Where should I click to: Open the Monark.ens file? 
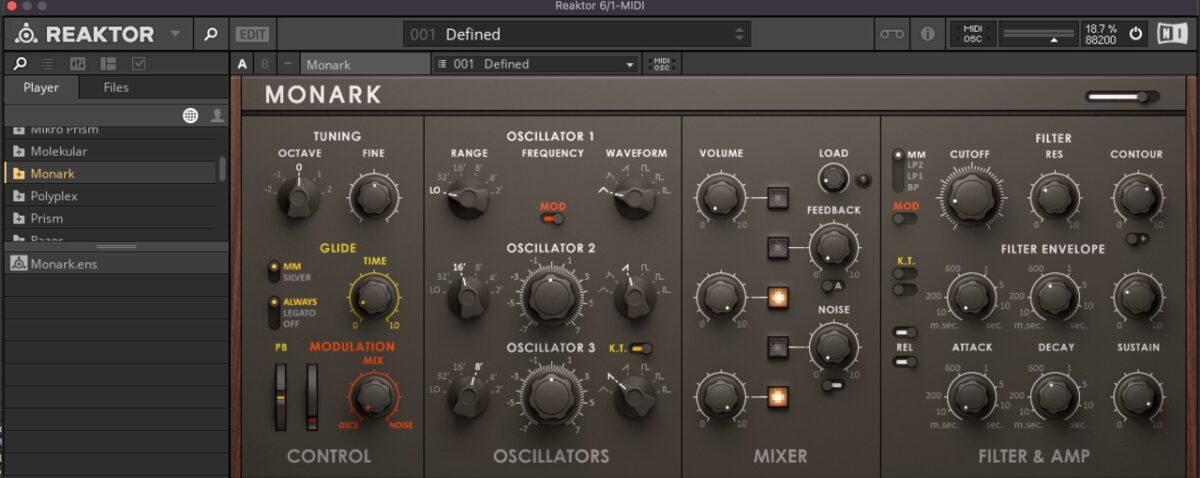(115, 264)
